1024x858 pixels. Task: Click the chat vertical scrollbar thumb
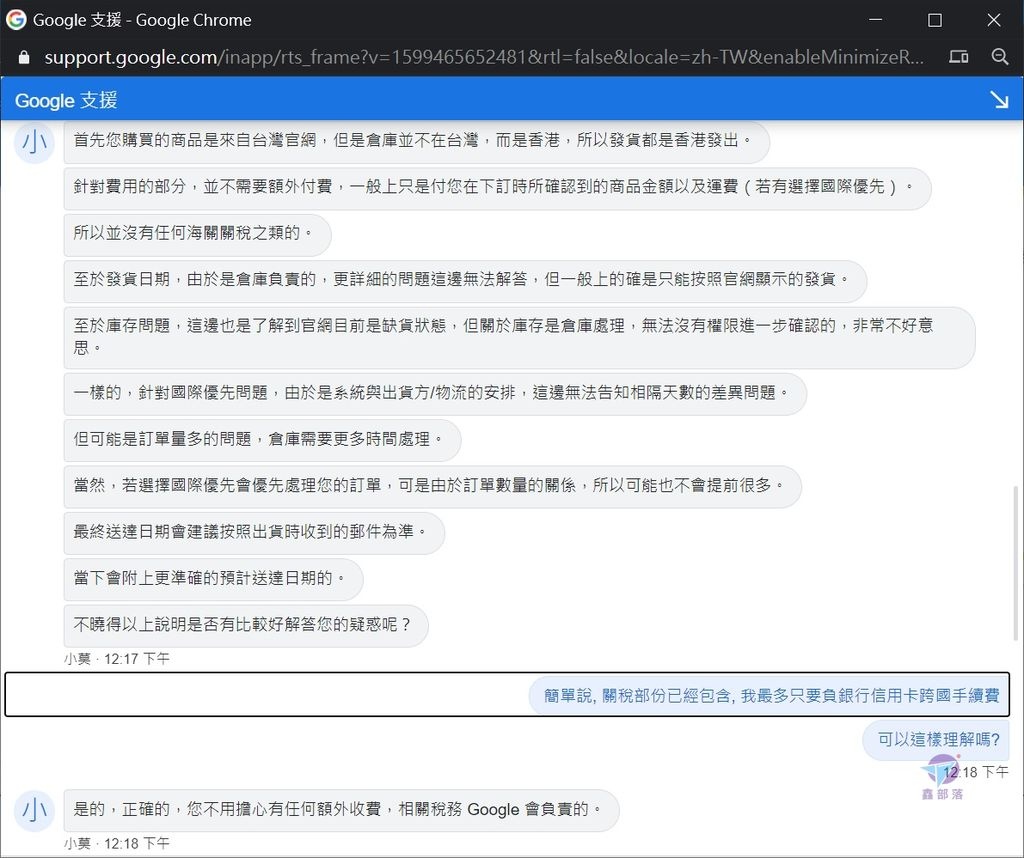tap(1015, 563)
